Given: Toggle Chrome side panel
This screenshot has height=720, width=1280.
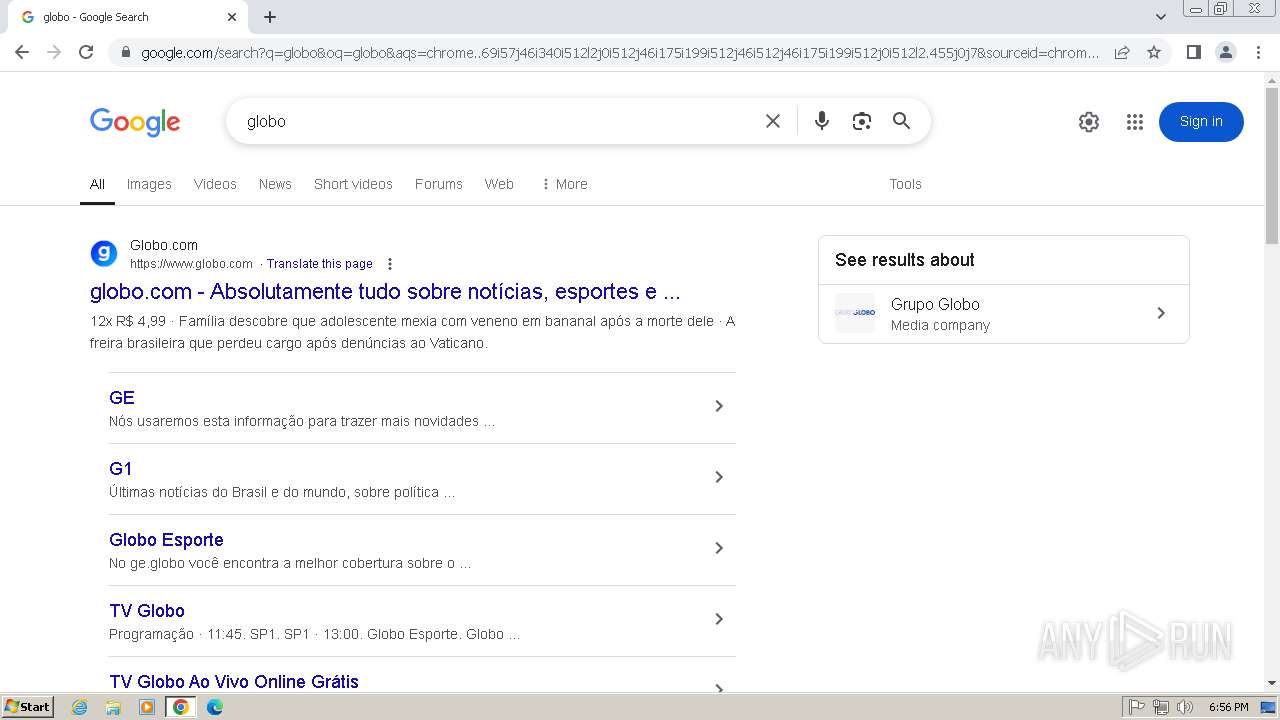Looking at the screenshot, I should point(1194,52).
